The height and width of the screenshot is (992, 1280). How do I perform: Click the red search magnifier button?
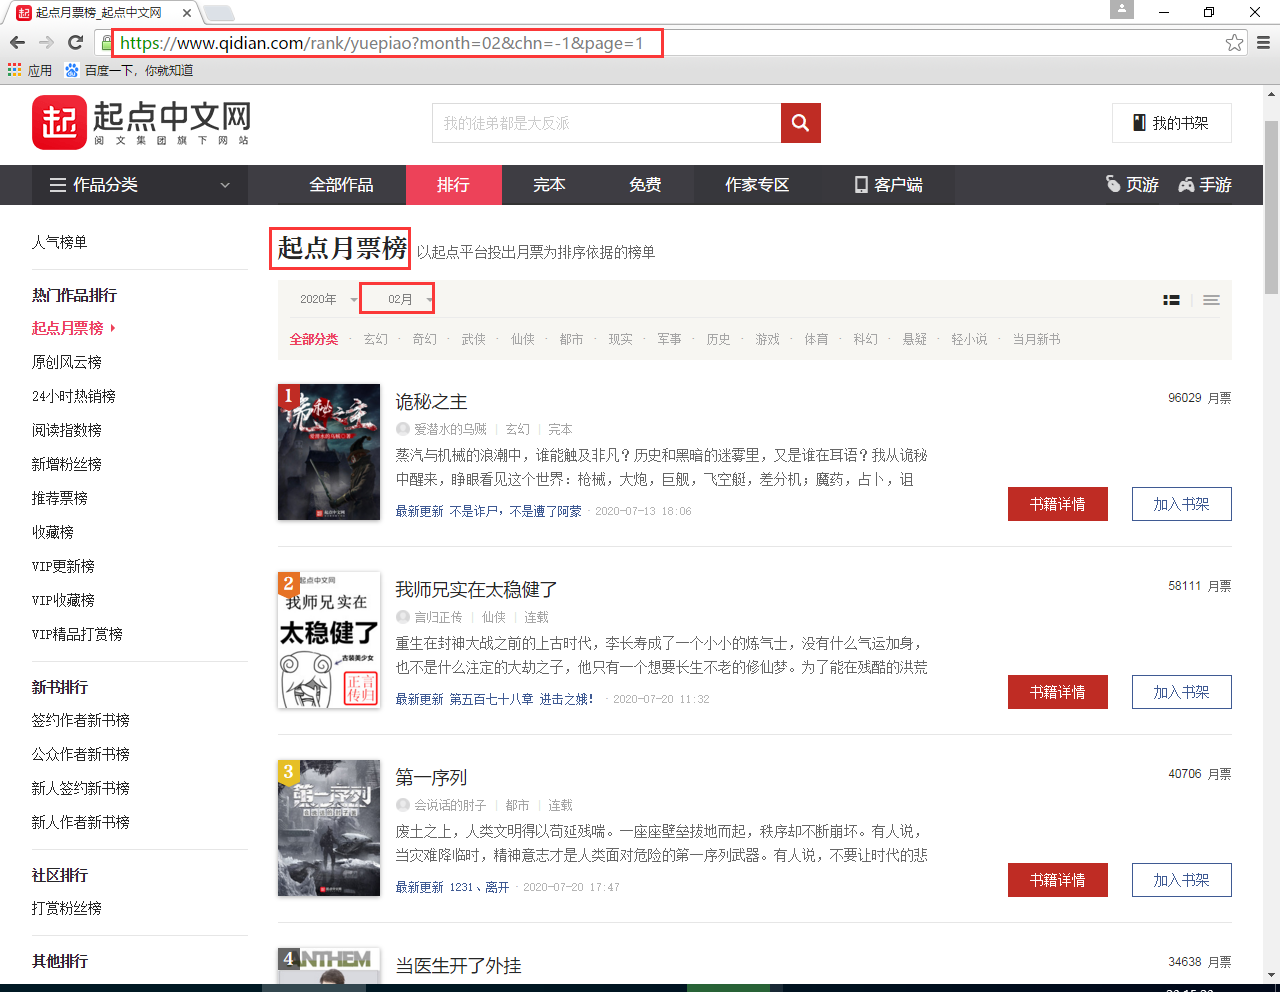(800, 123)
